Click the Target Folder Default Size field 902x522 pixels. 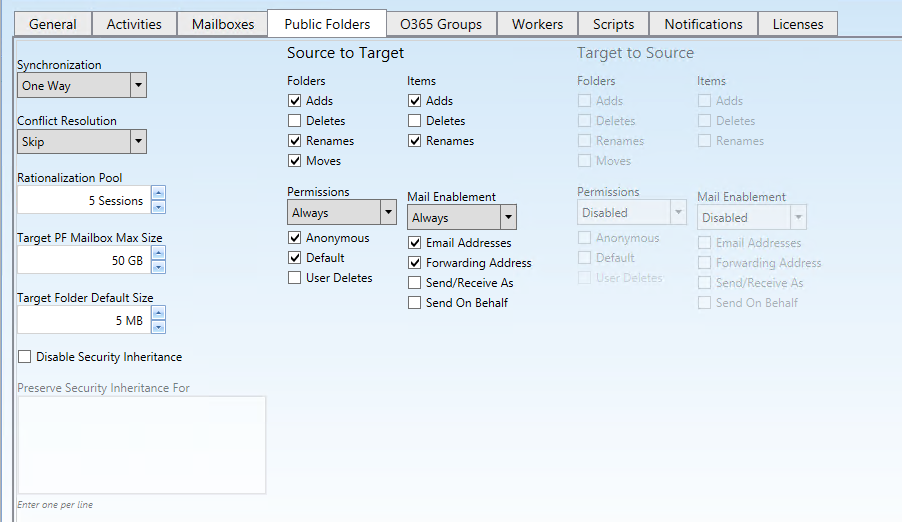84,321
